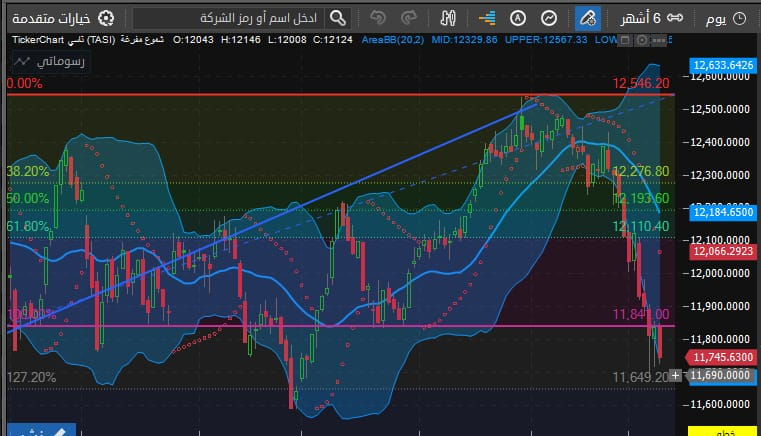761x436 pixels.
Task: Select the 61.80% Fibonacci level label
Action: (28, 226)
